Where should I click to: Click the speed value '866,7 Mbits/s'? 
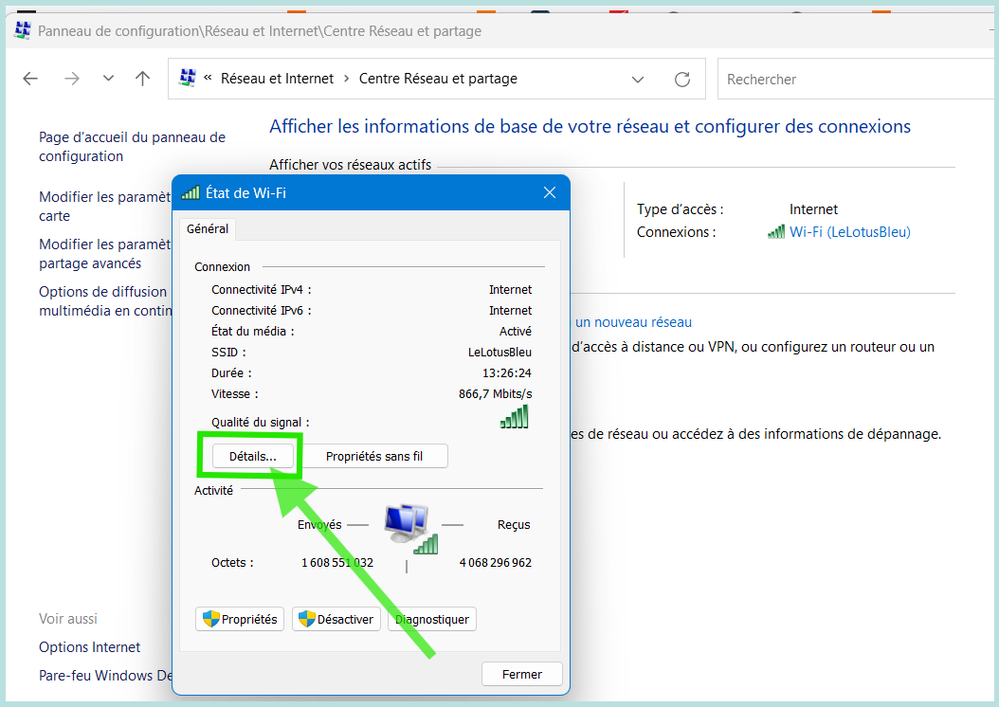(495, 394)
